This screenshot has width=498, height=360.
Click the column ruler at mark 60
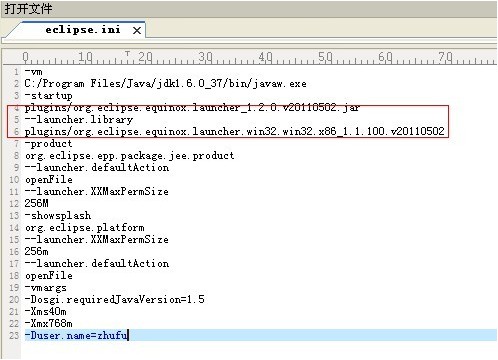point(385,57)
